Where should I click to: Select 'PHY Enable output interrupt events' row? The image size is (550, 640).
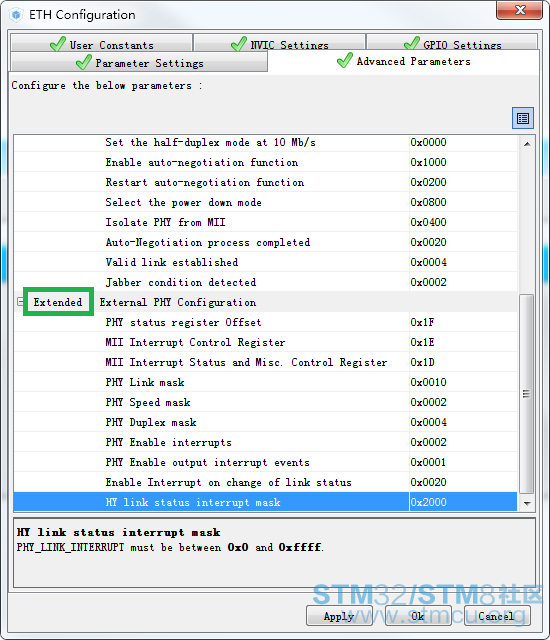(266, 462)
